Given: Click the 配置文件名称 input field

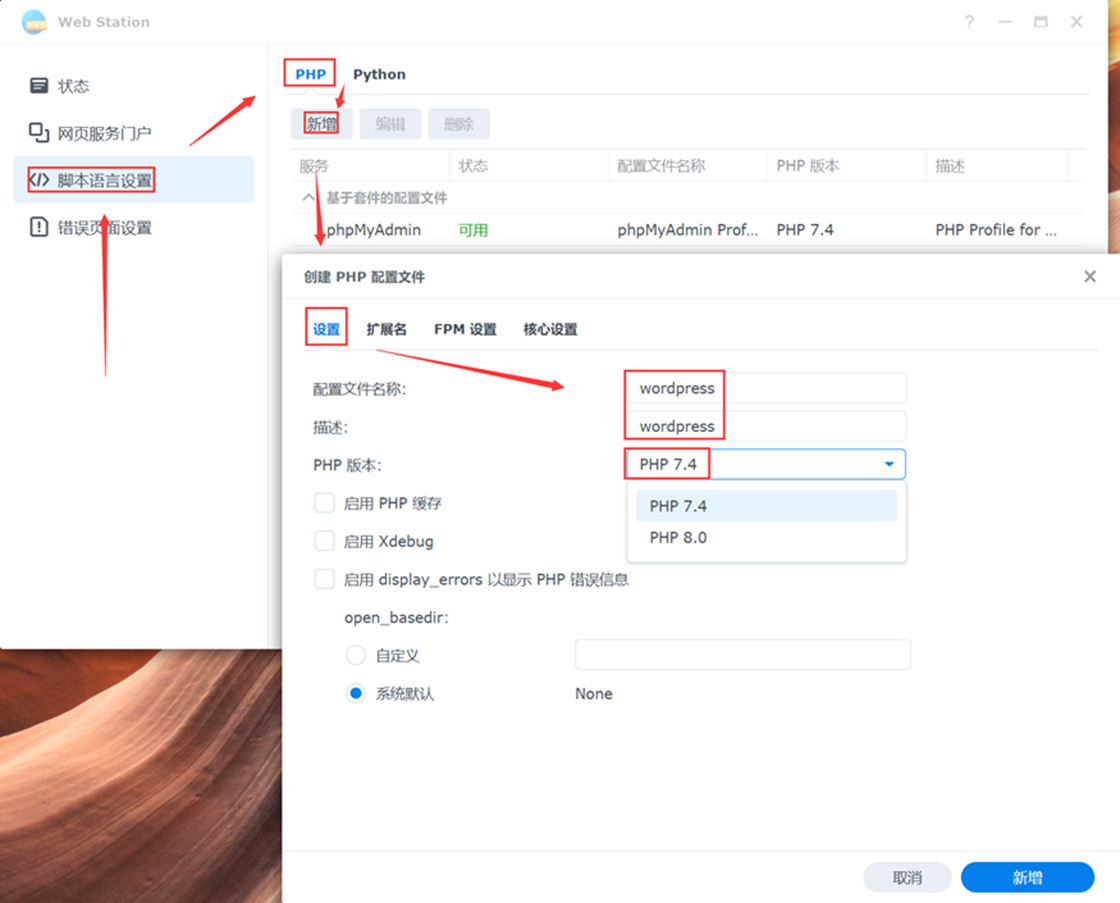Looking at the screenshot, I should (766, 388).
